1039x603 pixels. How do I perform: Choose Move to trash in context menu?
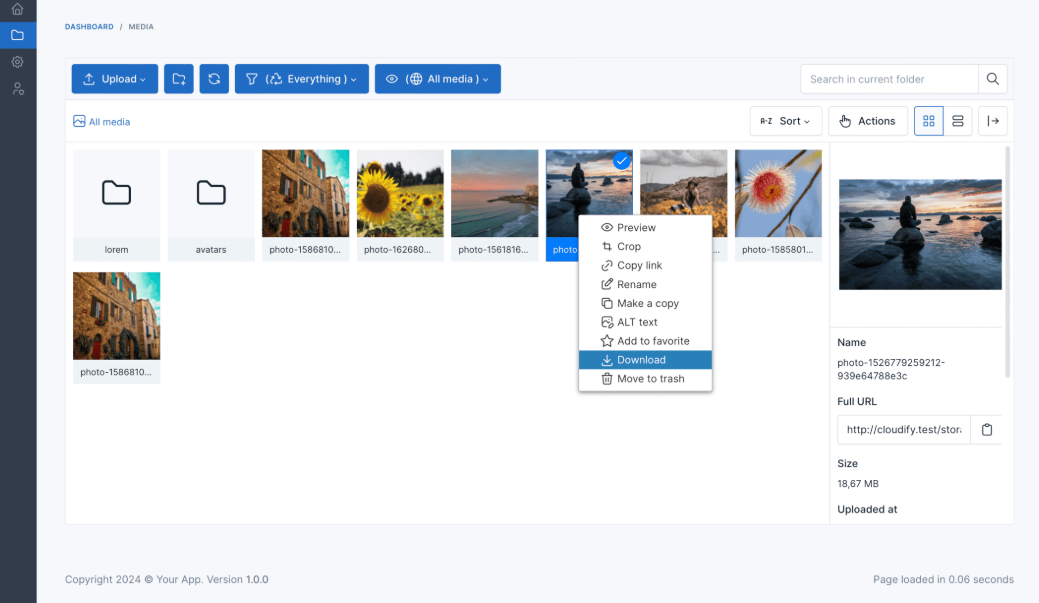[x=645, y=379]
